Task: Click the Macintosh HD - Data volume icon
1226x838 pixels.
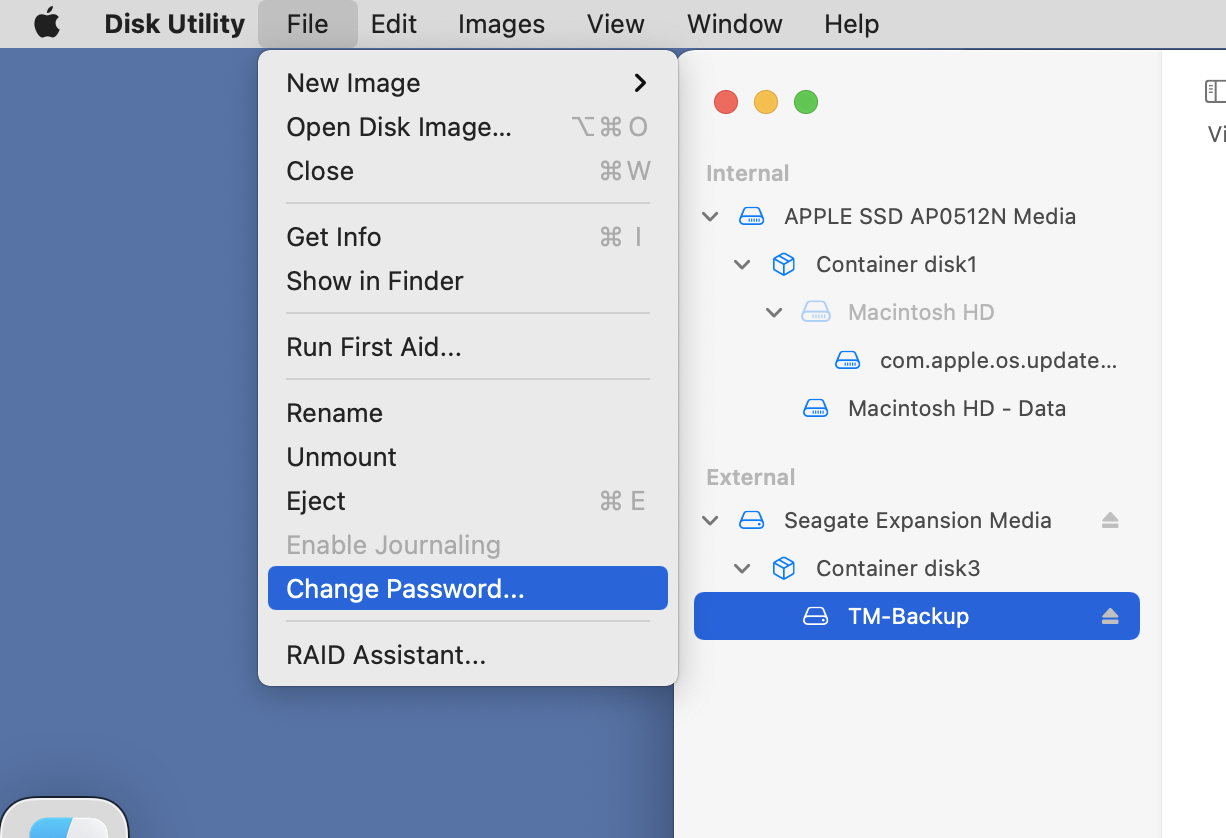Action: click(x=816, y=408)
